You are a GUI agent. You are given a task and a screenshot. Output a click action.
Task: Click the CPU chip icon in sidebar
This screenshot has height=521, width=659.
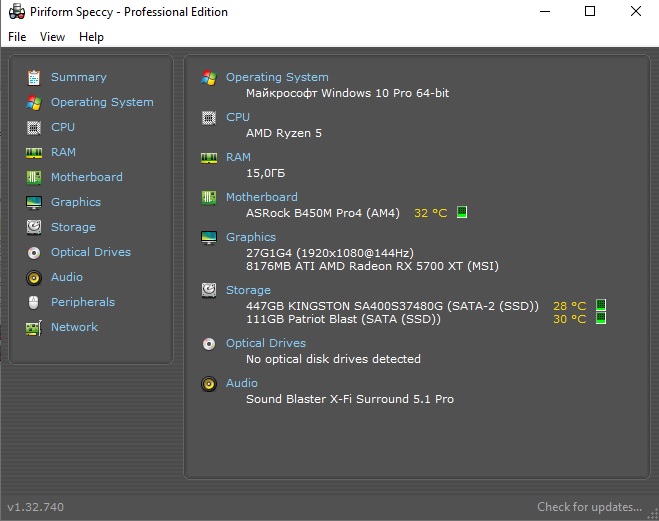point(34,127)
